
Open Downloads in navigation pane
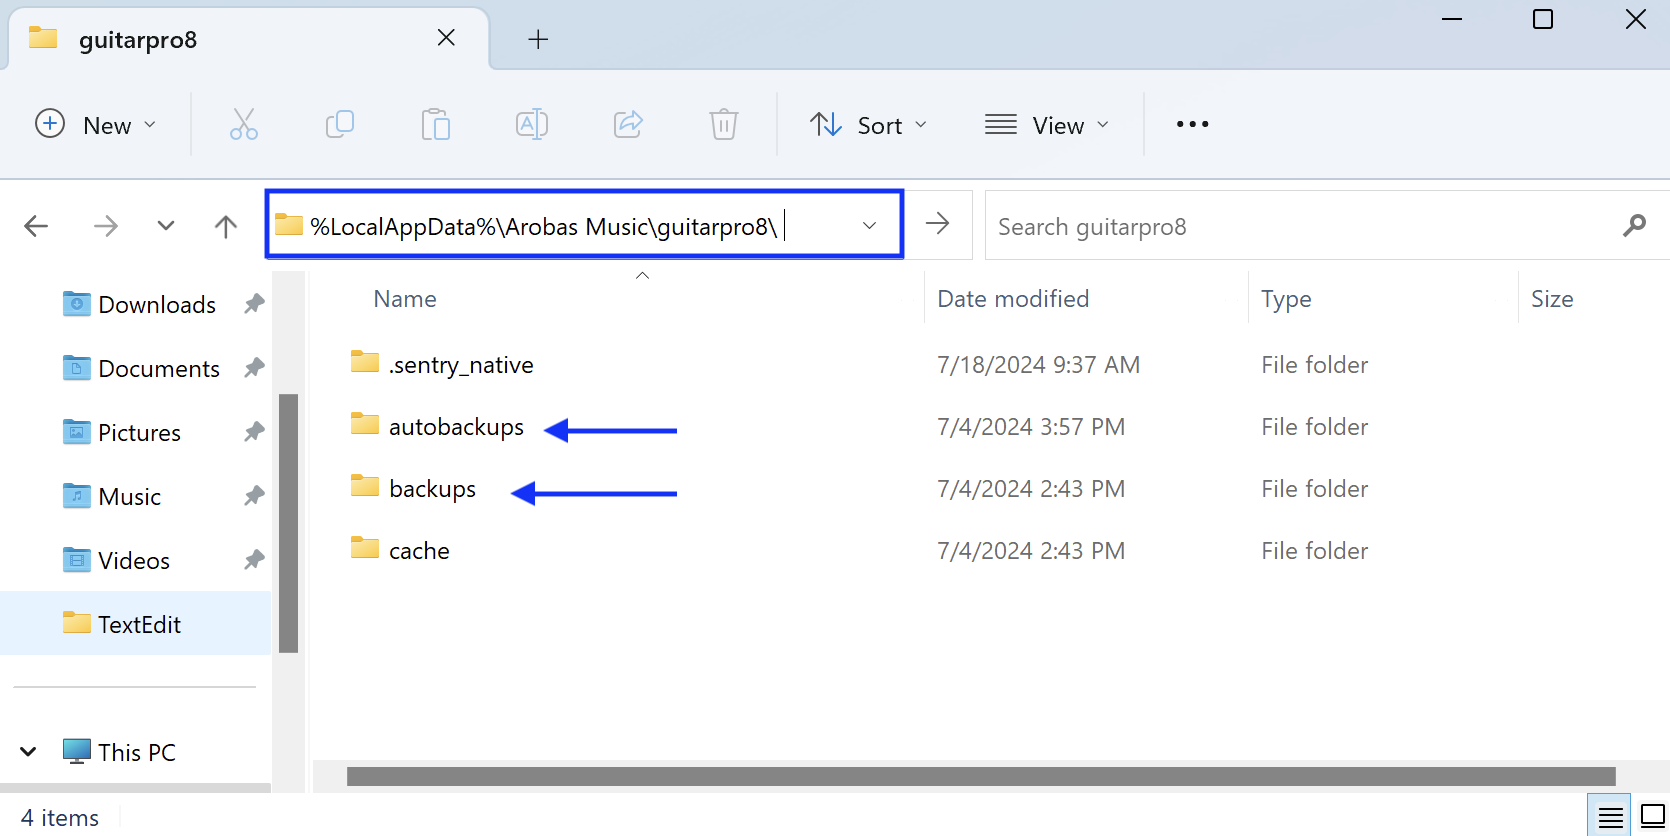click(157, 305)
